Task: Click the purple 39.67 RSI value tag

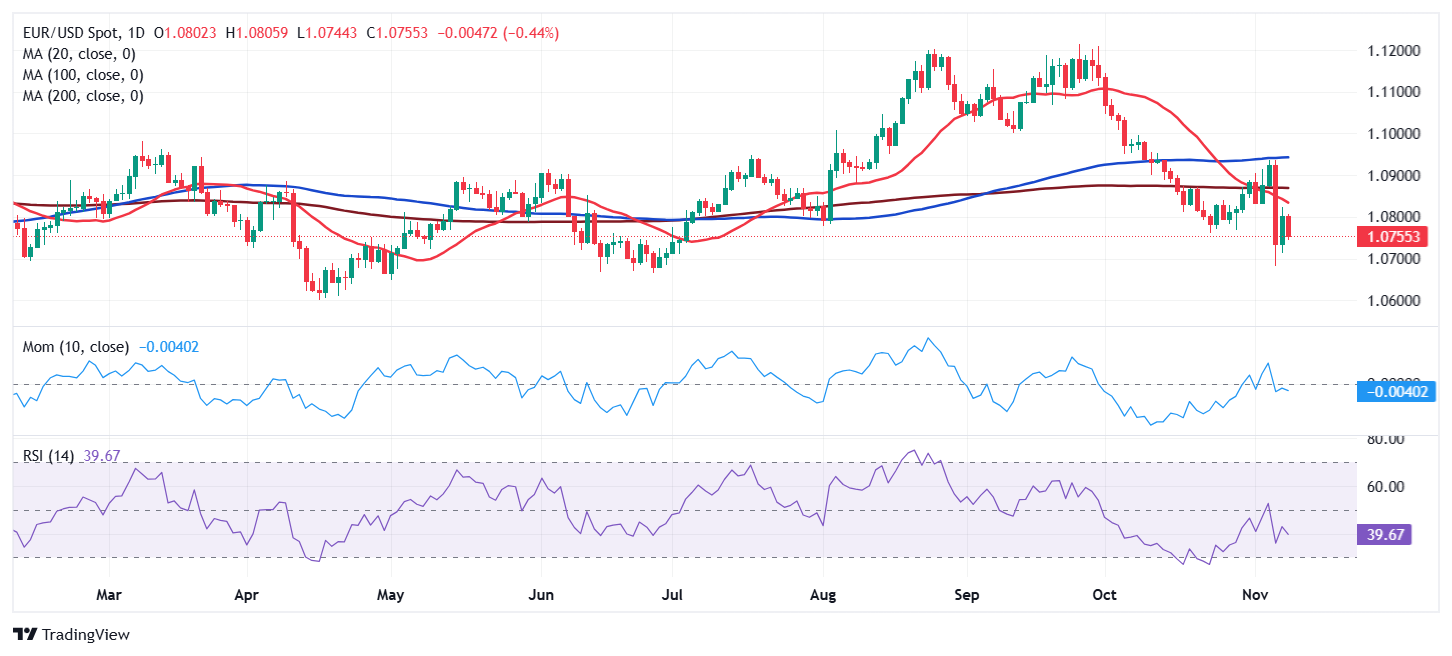Action: point(1387,535)
